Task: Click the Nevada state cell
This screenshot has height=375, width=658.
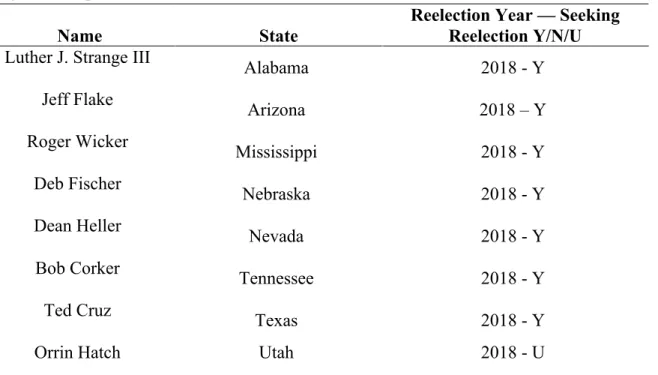Action: (x=276, y=237)
